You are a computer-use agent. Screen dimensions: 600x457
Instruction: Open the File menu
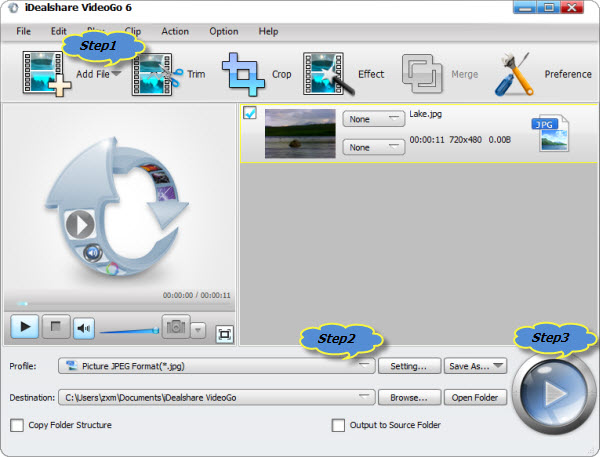pyautogui.click(x=23, y=31)
